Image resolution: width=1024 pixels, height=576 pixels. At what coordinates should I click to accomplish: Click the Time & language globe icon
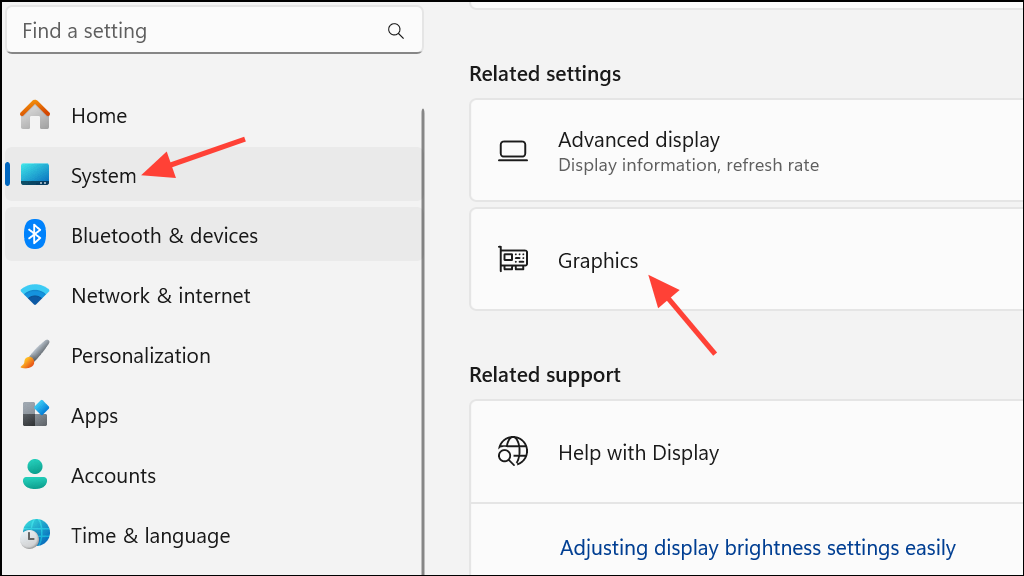point(35,534)
